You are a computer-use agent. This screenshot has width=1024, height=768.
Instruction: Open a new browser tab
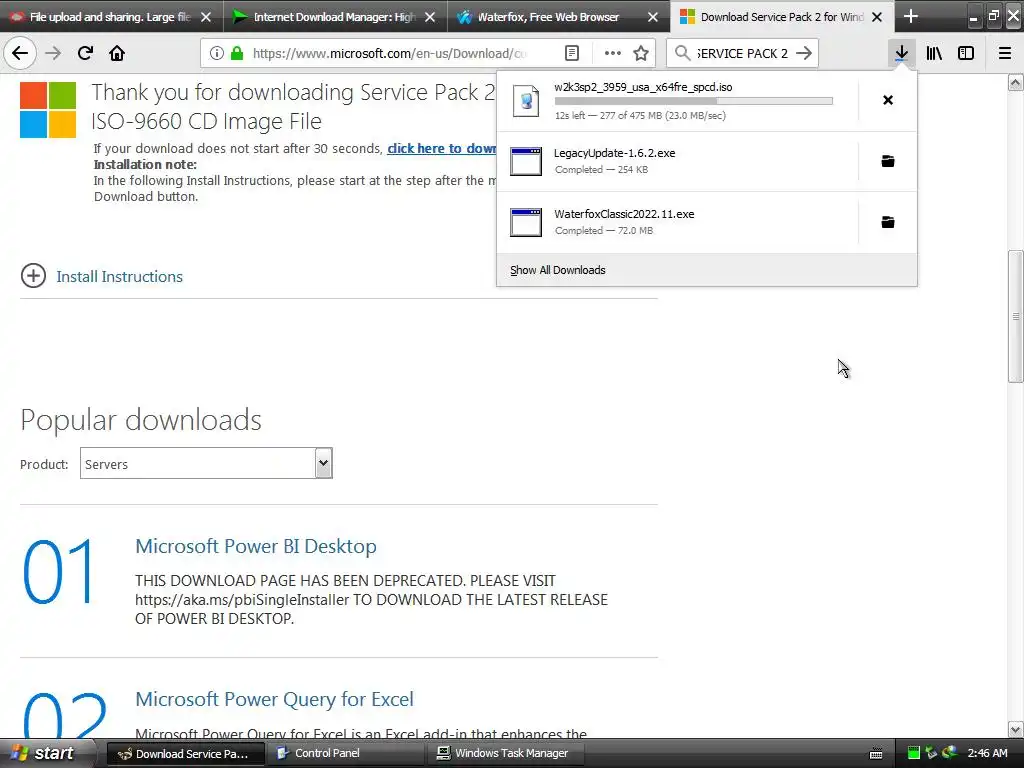point(910,16)
